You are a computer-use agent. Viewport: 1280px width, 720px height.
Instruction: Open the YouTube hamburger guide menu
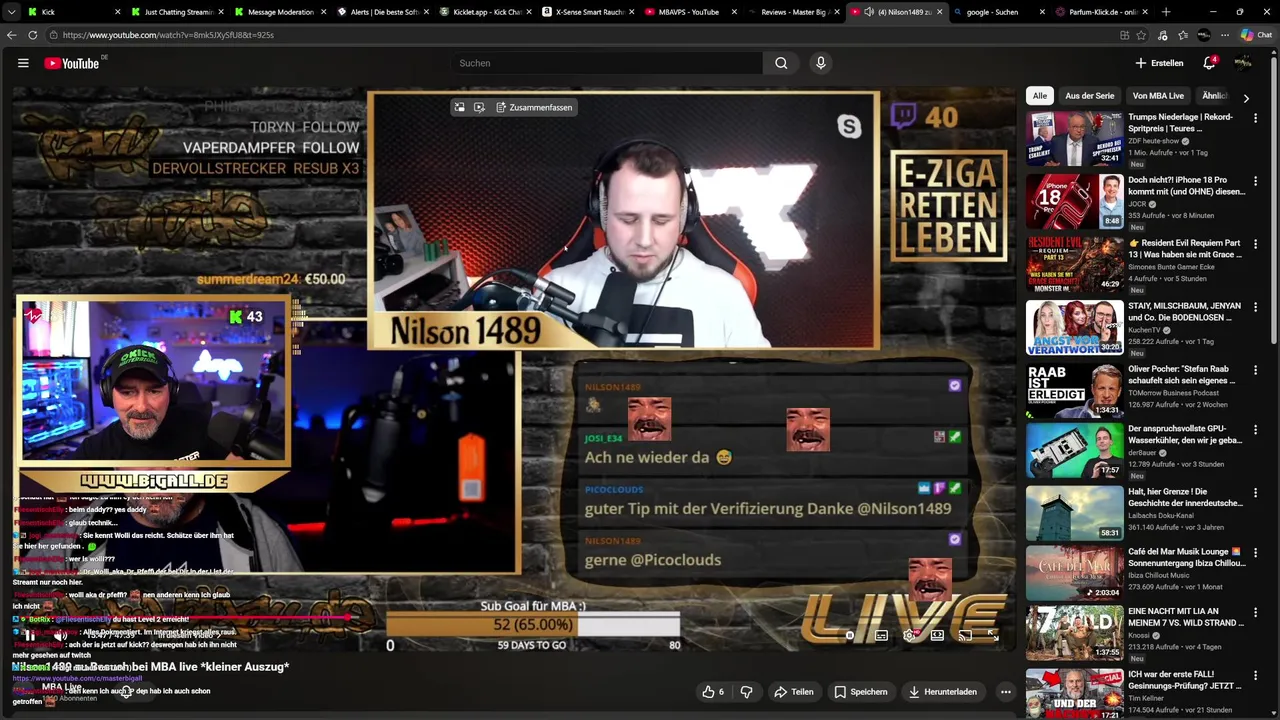click(23, 63)
